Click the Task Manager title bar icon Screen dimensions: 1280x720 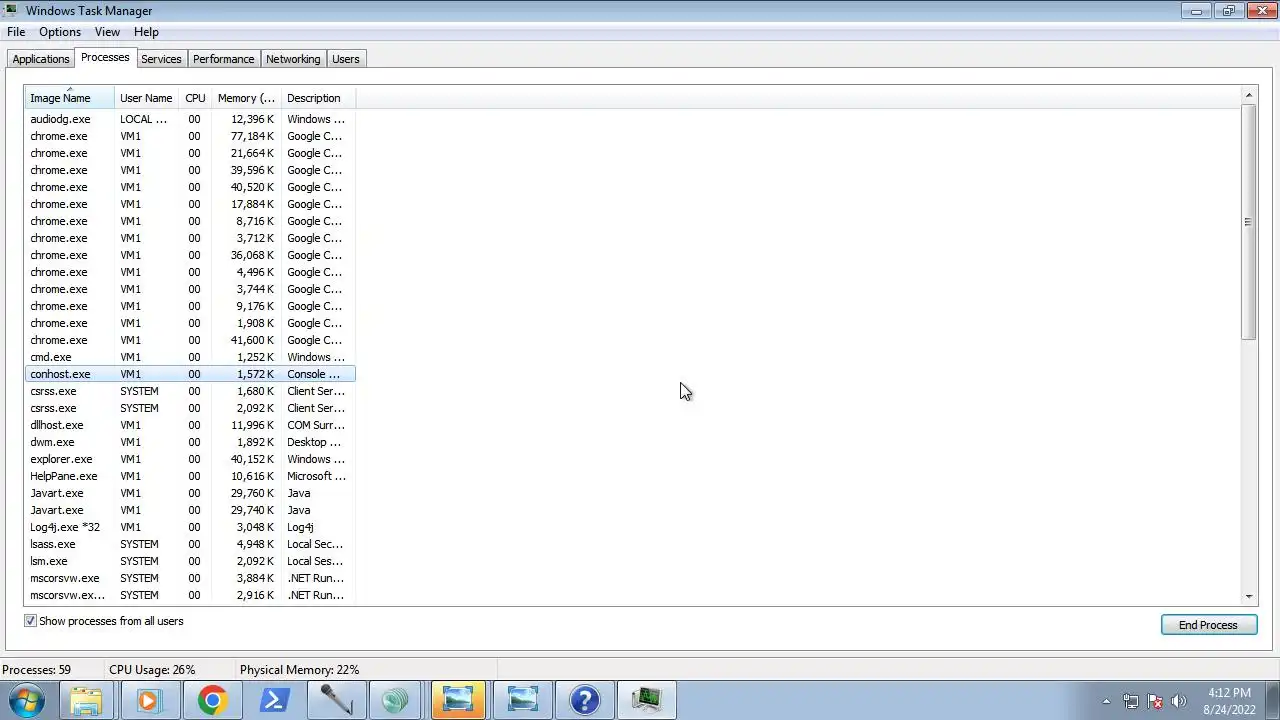tap(10, 11)
